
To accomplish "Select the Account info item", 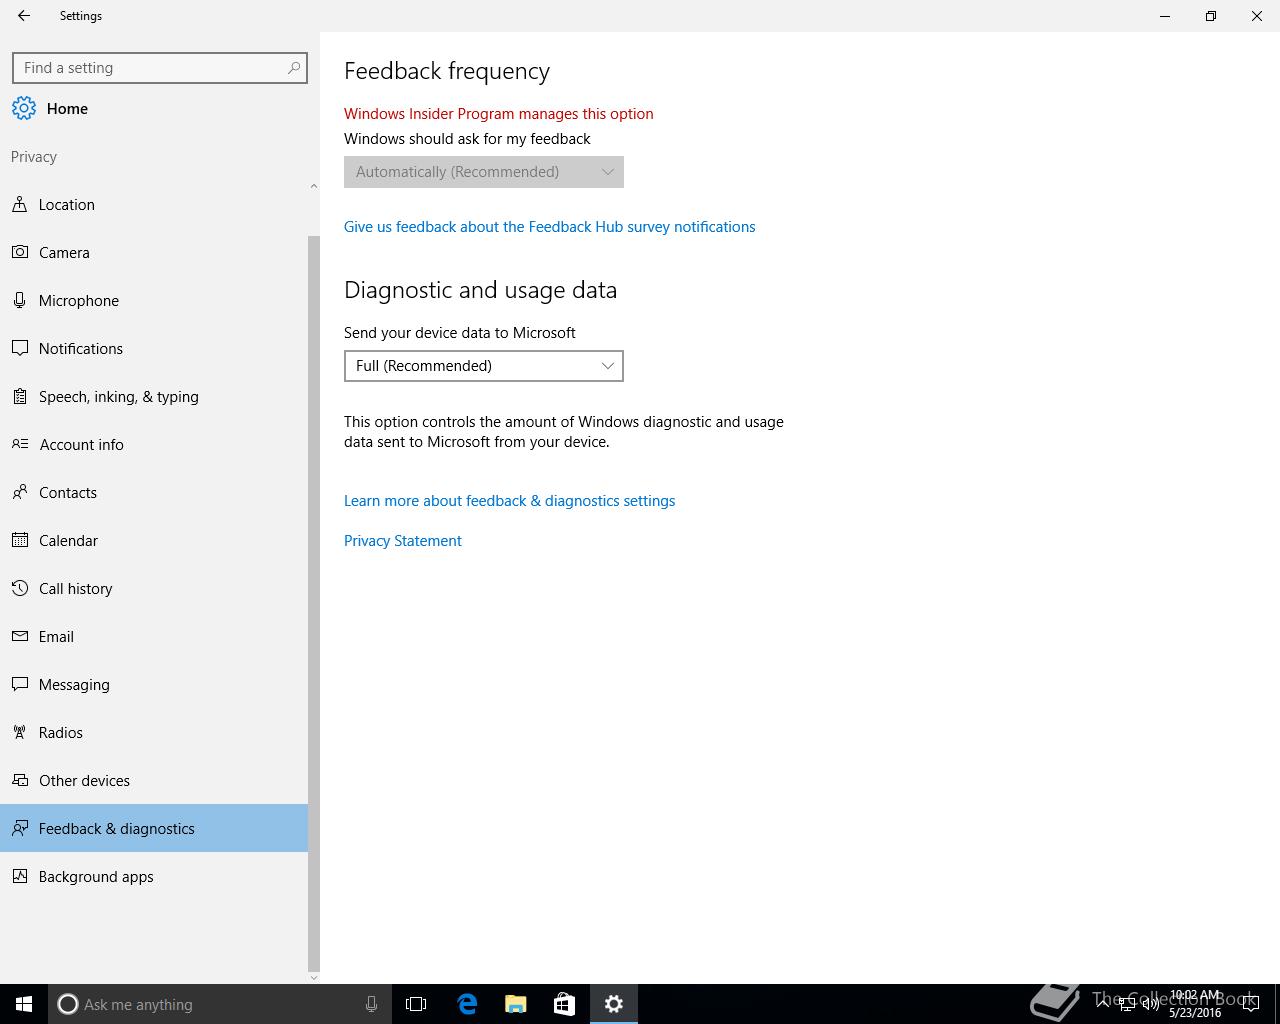I will [154, 444].
